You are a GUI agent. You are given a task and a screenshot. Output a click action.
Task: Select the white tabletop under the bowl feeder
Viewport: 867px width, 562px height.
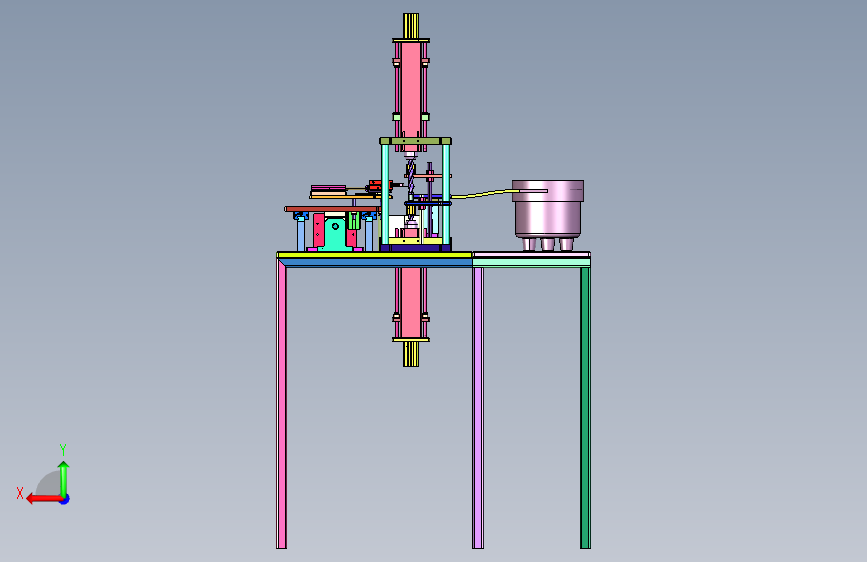(x=531, y=254)
